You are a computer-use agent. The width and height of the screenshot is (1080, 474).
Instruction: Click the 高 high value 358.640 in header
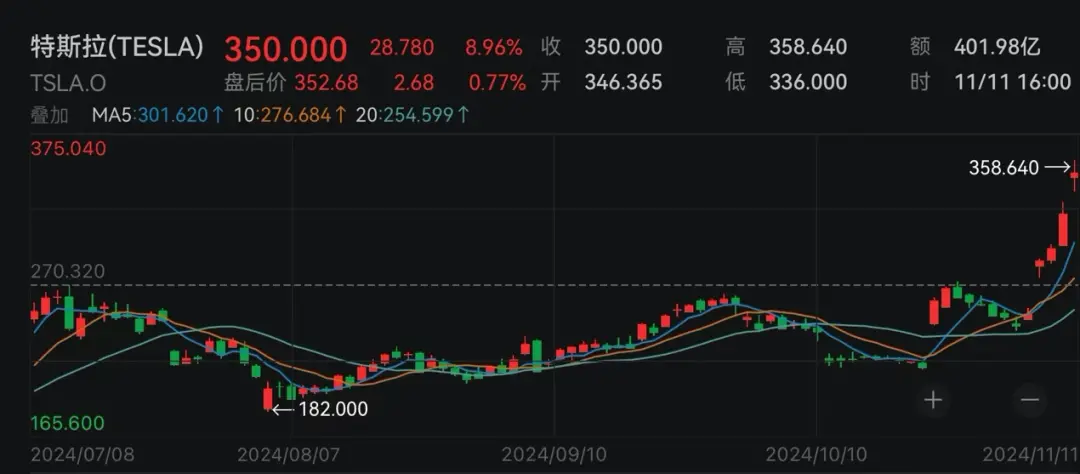click(808, 47)
